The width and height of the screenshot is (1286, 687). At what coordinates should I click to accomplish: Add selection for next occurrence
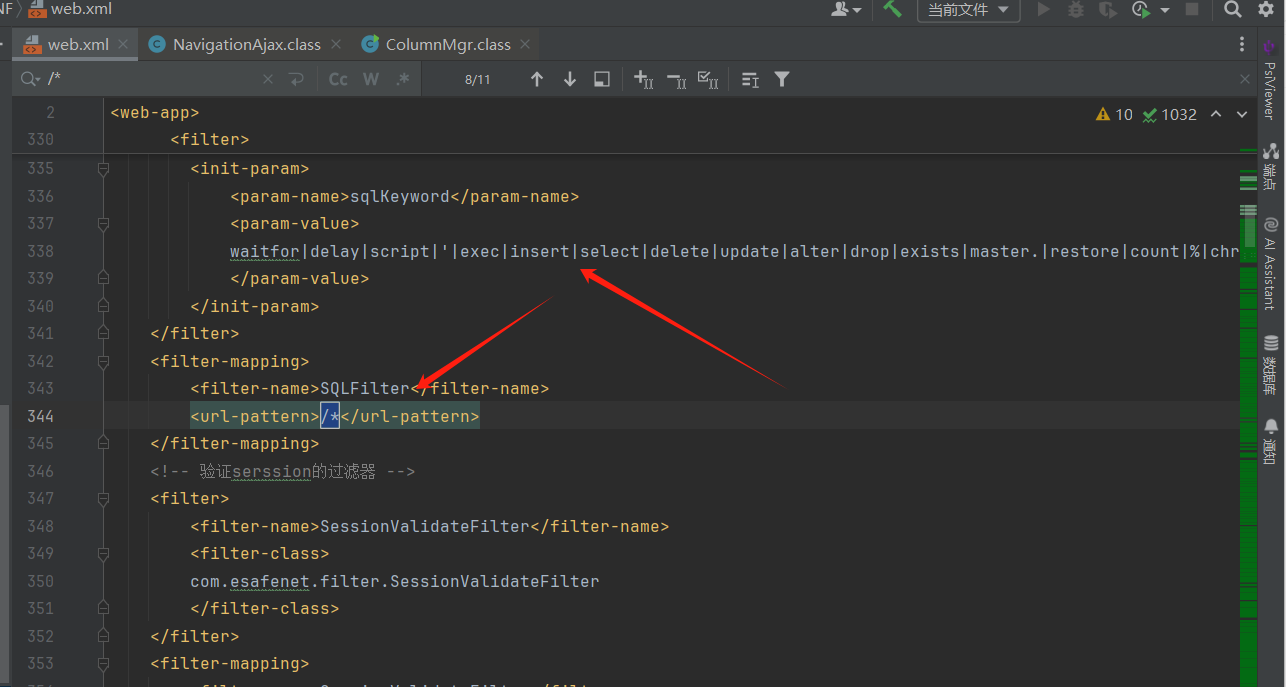[x=643, y=79]
